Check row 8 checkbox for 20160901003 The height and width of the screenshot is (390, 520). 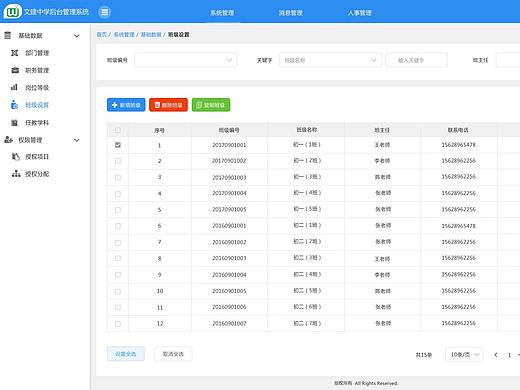pyautogui.click(x=118, y=258)
